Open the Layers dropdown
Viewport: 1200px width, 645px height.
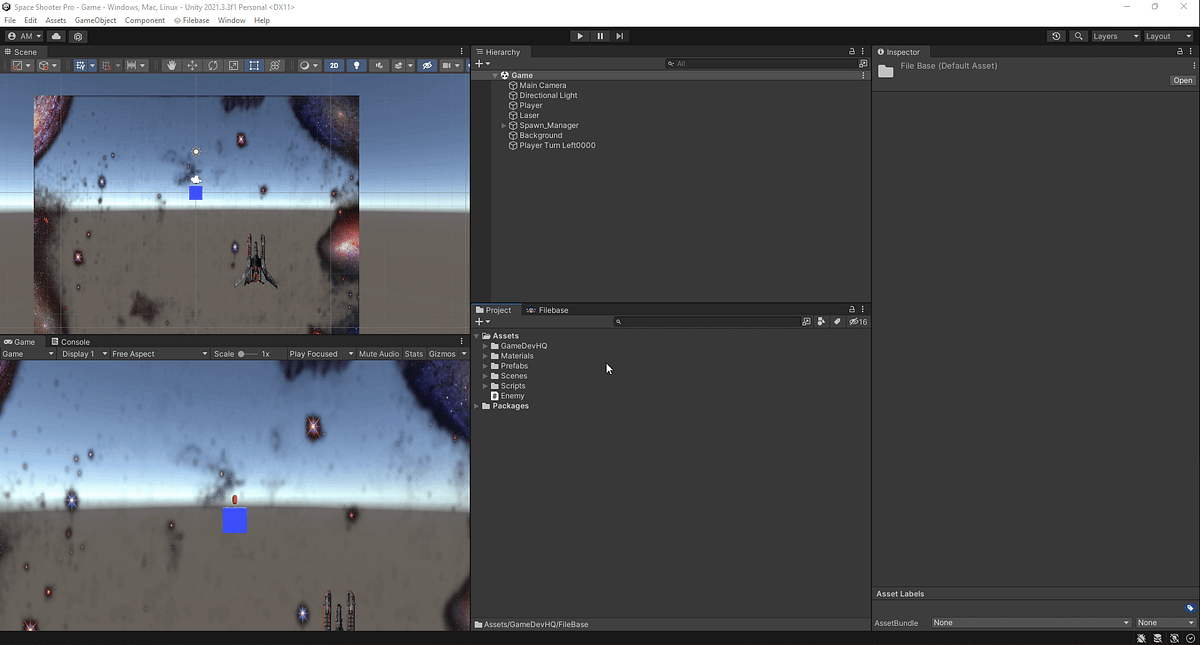pyautogui.click(x=1115, y=36)
